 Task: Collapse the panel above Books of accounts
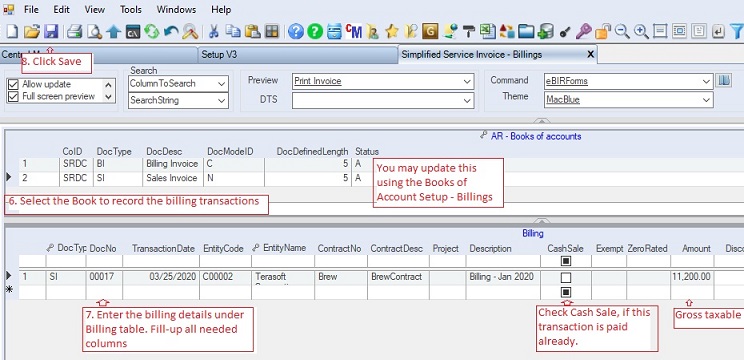click(x=541, y=121)
